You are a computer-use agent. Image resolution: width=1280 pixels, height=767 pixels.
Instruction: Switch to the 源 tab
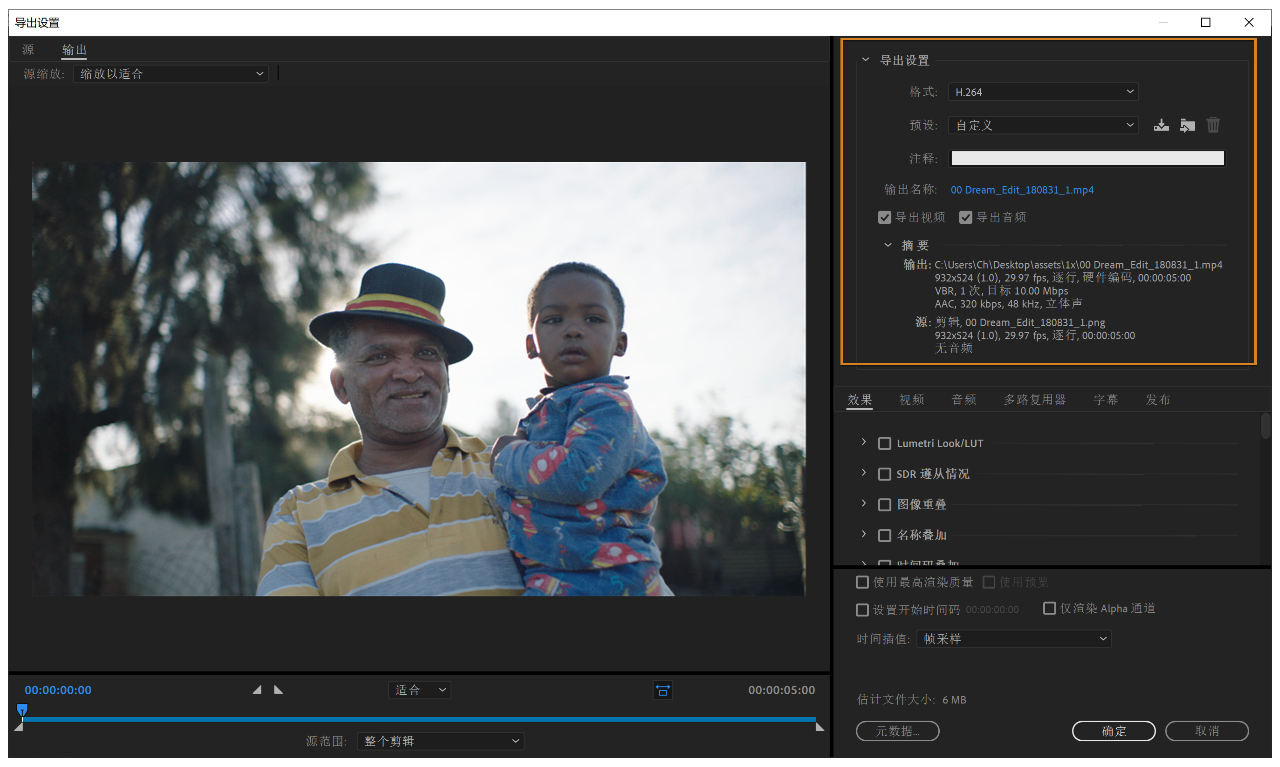28,50
